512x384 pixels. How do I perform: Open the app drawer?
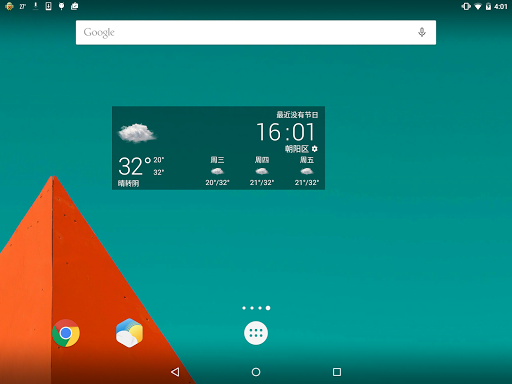pyautogui.click(x=256, y=333)
